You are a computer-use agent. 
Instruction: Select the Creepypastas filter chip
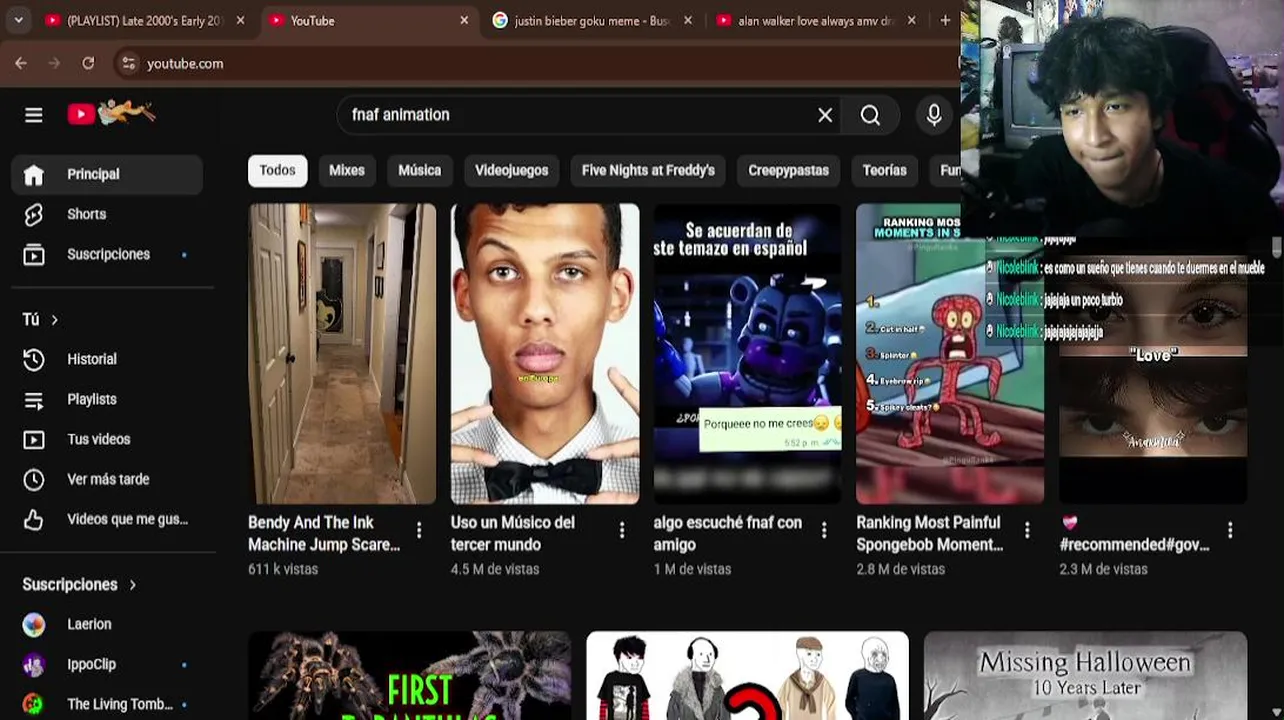[788, 171]
